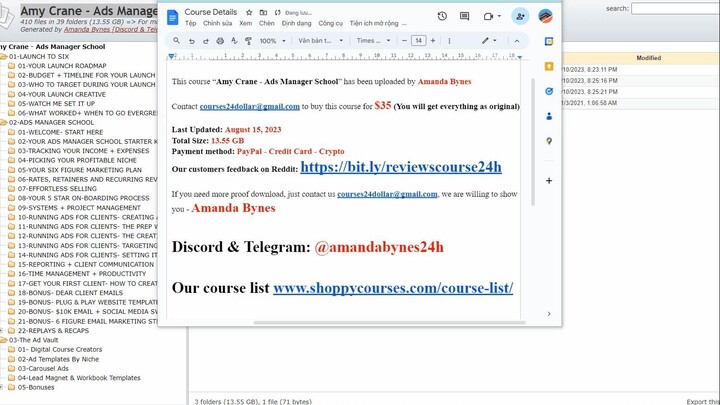Click the document vertical scrollbar

point(533,142)
